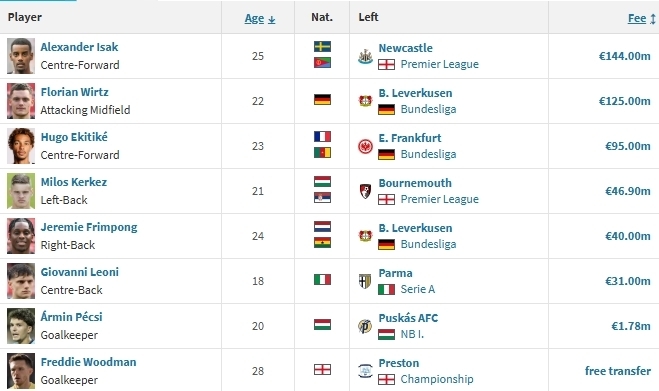
Task: Open the Puskás AFC club page
Action: tap(408, 318)
